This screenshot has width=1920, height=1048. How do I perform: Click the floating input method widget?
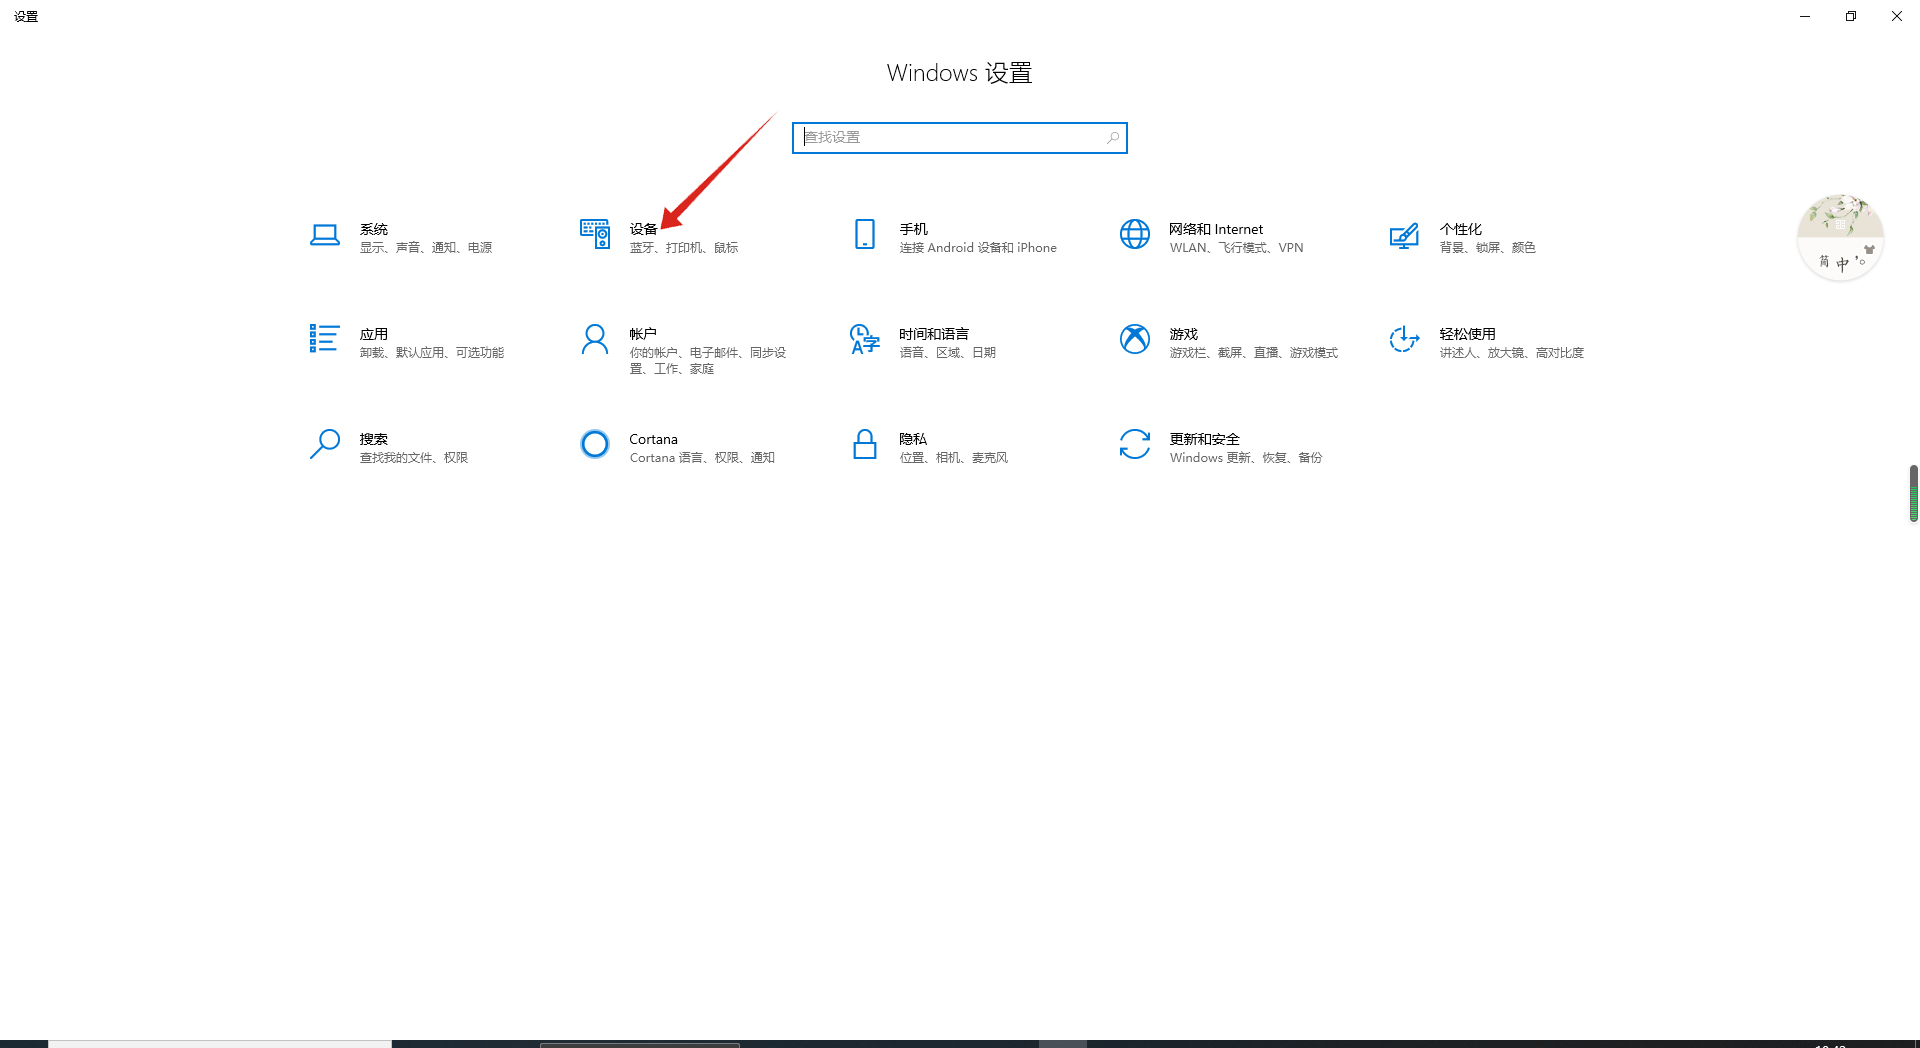[x=1840, y=238]
